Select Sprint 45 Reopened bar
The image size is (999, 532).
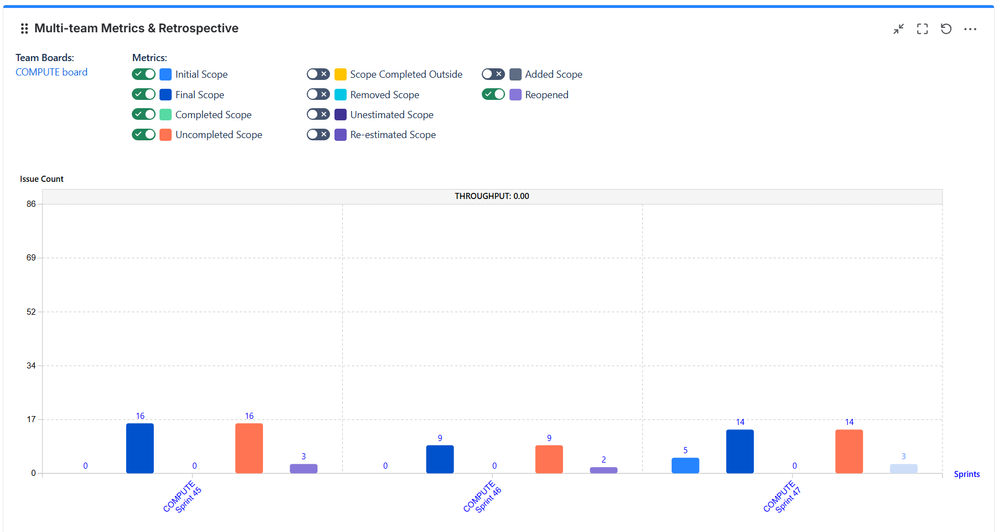click(x=304, y=468)
